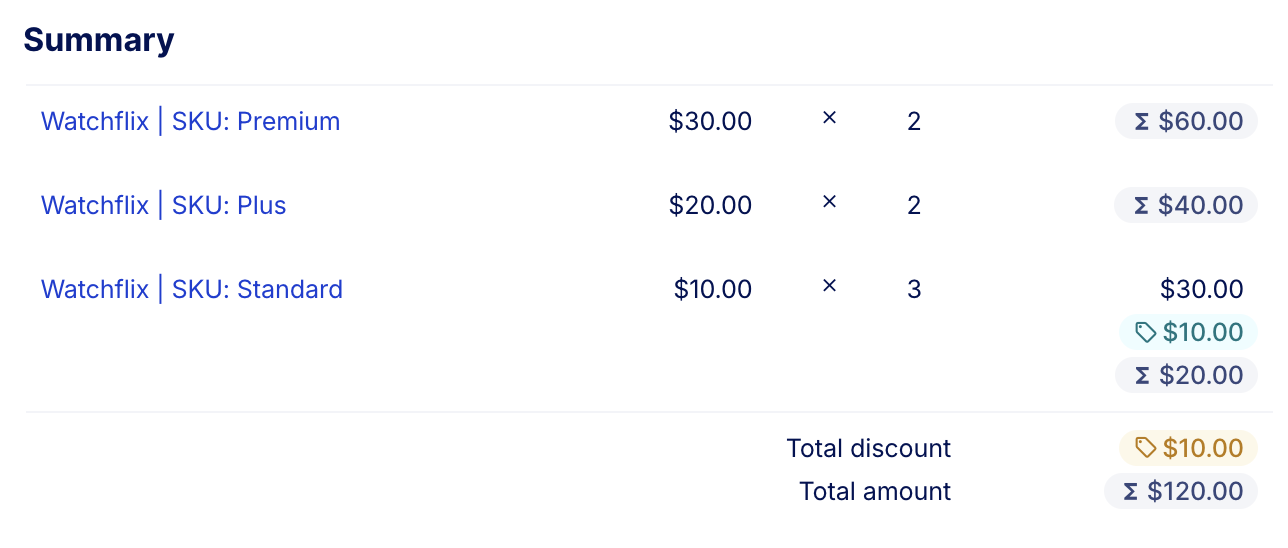Click the $10.00 Standard unit price
This screenshot has width=1288, height=548.
click(712, 290)
